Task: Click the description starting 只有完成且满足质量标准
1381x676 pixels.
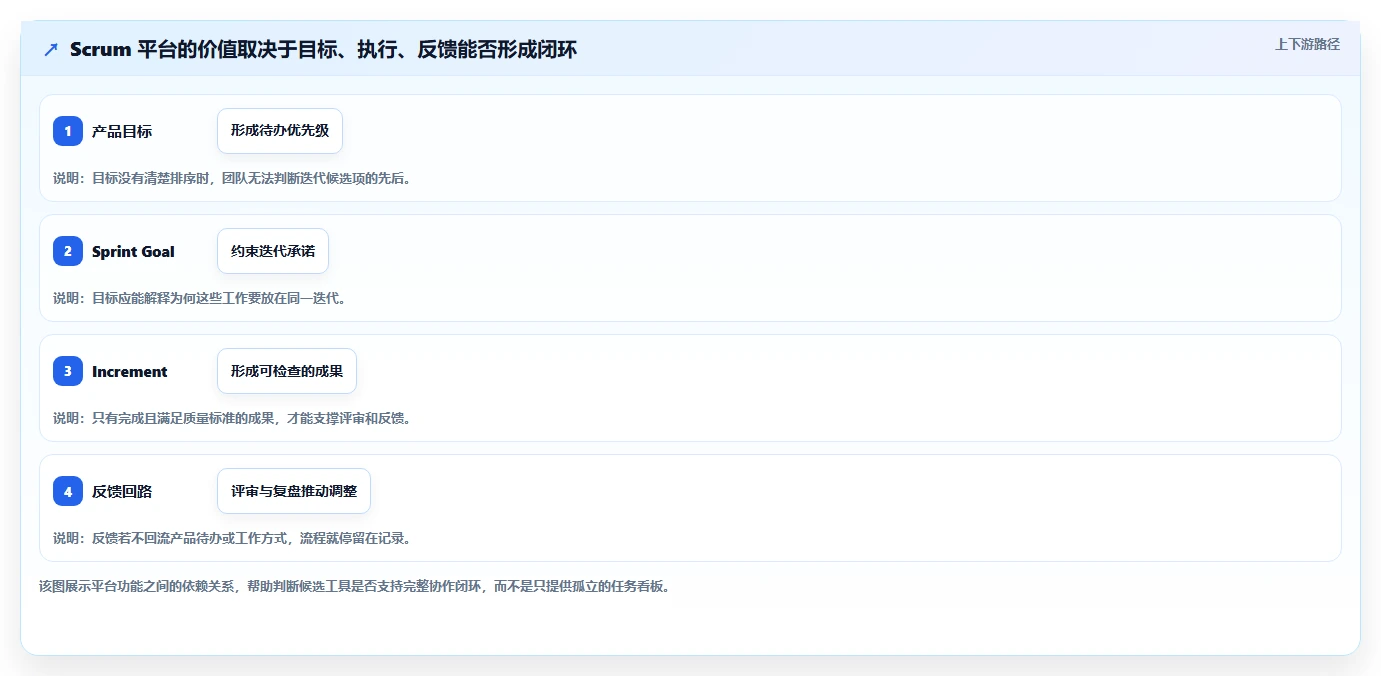Action: pyautogui.click(x=232, y=418)
